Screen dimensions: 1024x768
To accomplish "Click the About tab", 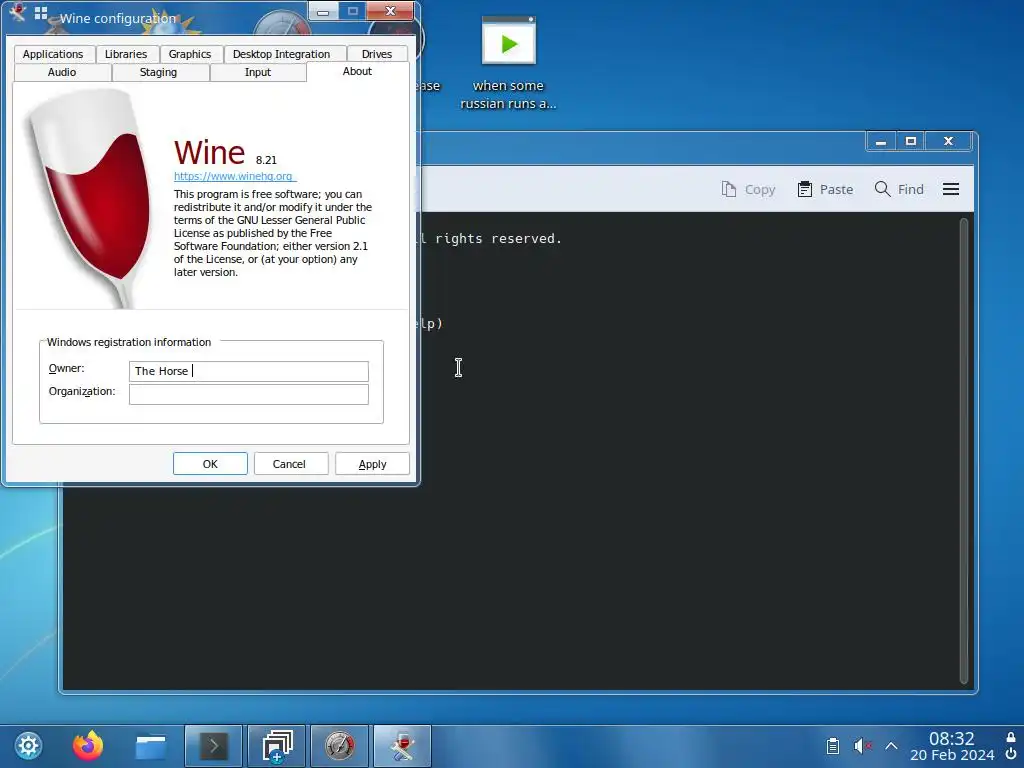I will point(357,71).
